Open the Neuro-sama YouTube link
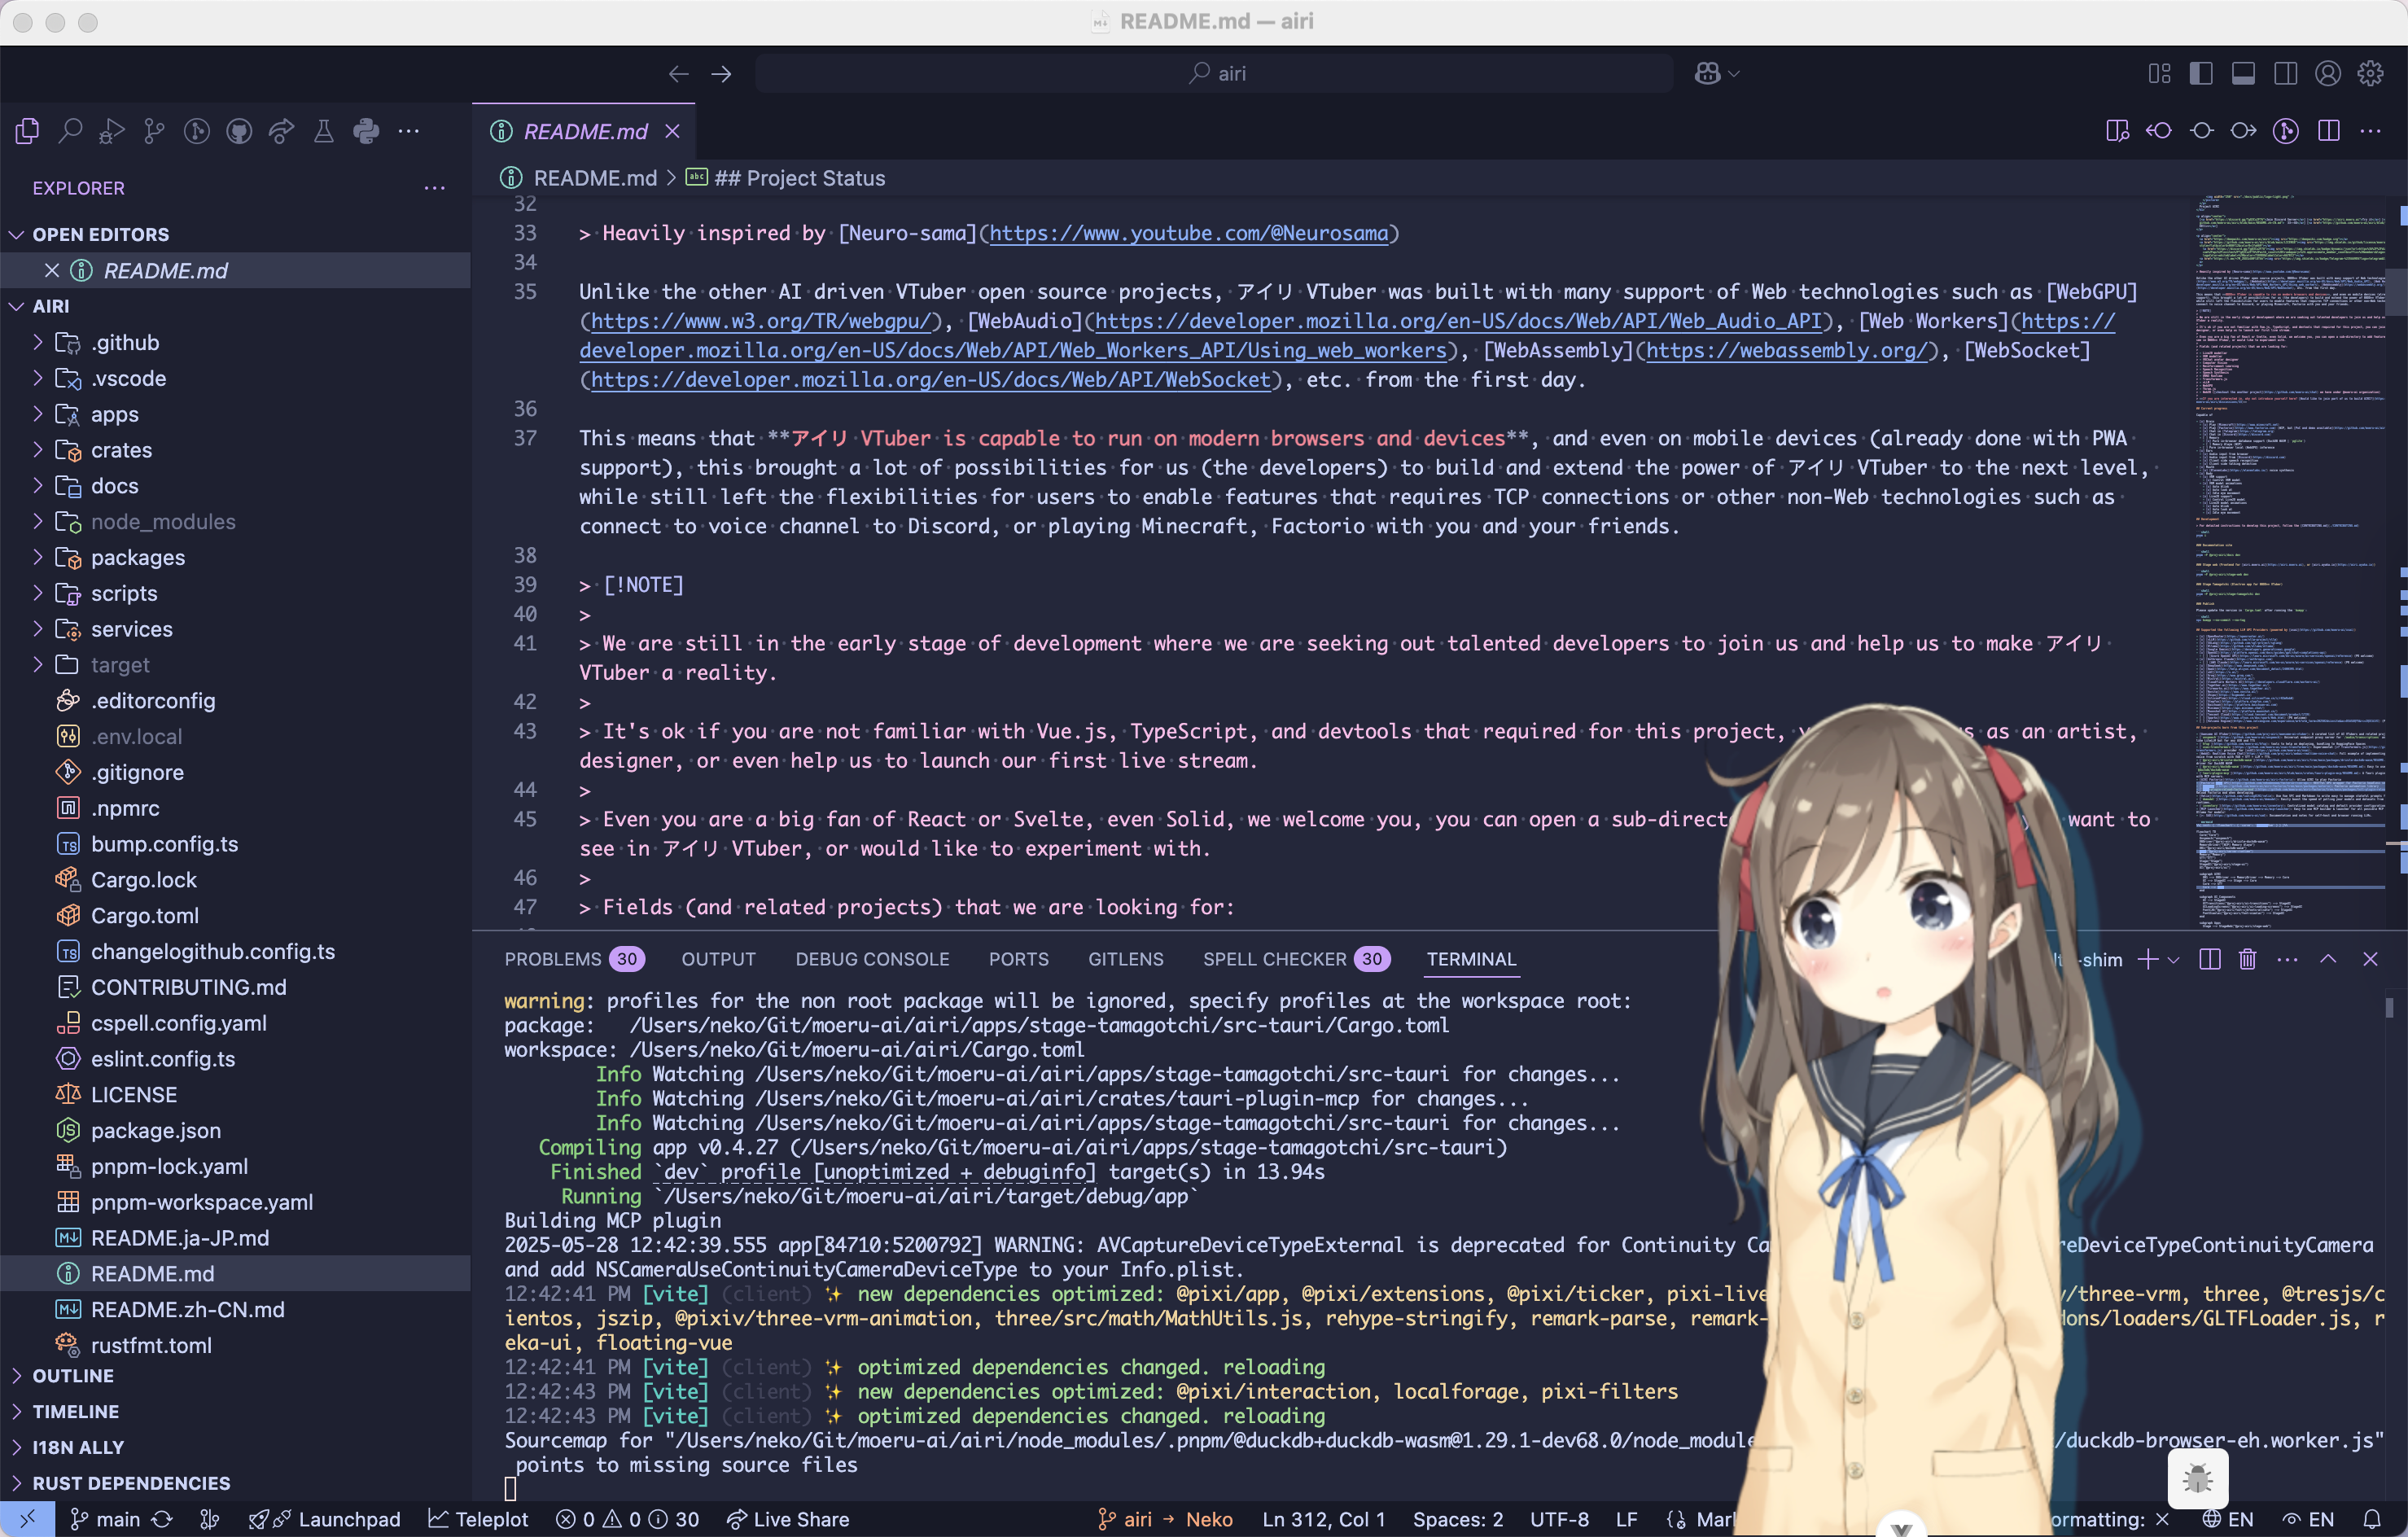2408x1537 pixels. pyautogui.click(x=1188, y=233)
